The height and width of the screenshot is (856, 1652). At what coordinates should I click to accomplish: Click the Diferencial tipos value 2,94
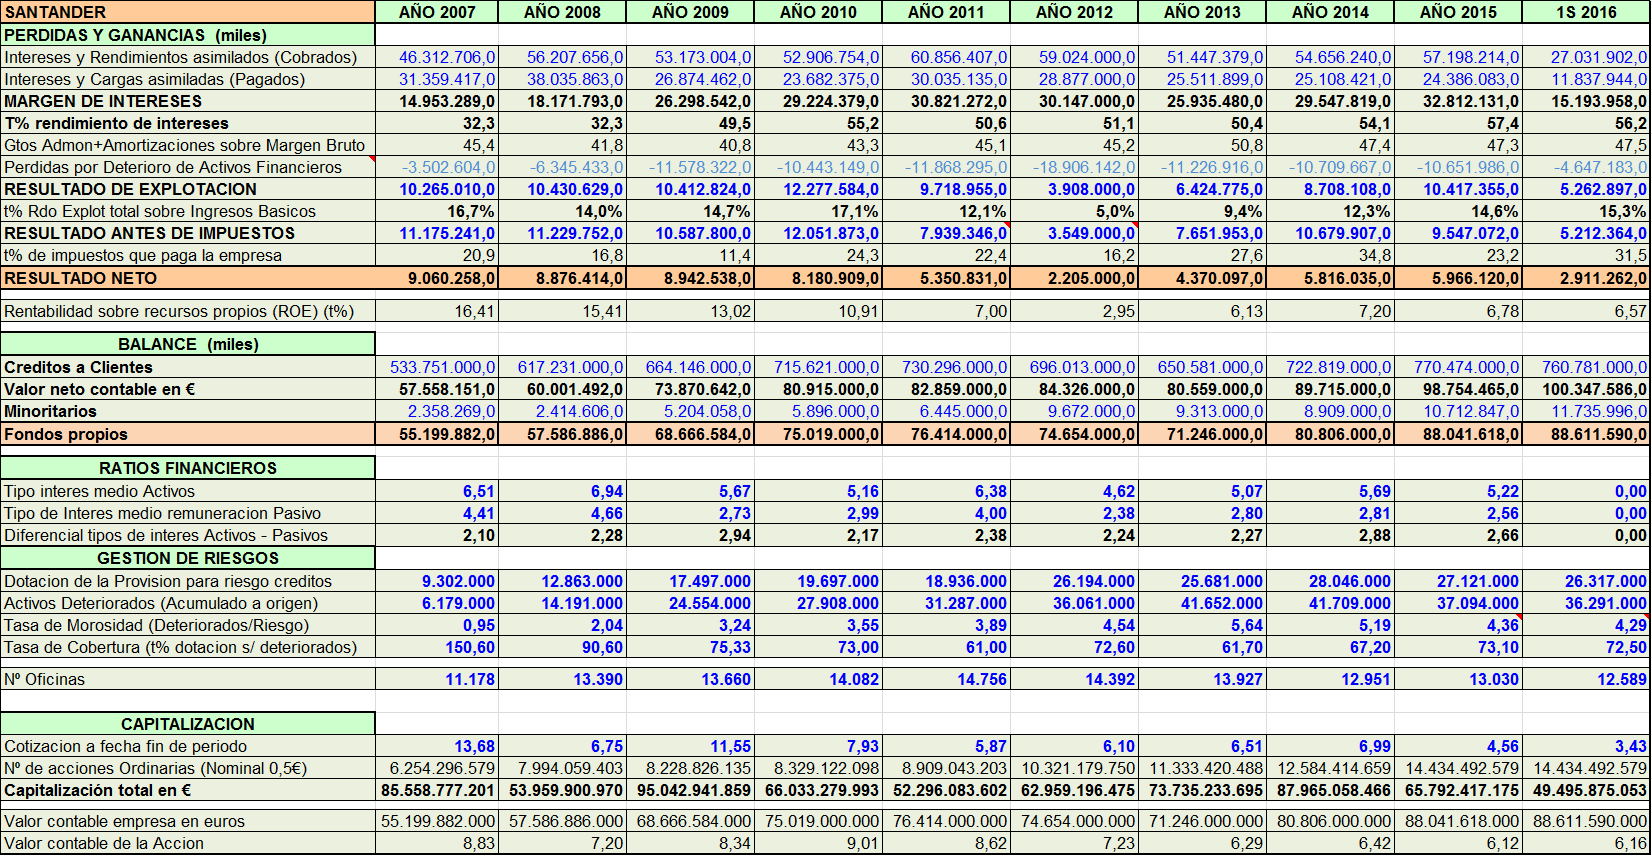click(x=690, y=535)
